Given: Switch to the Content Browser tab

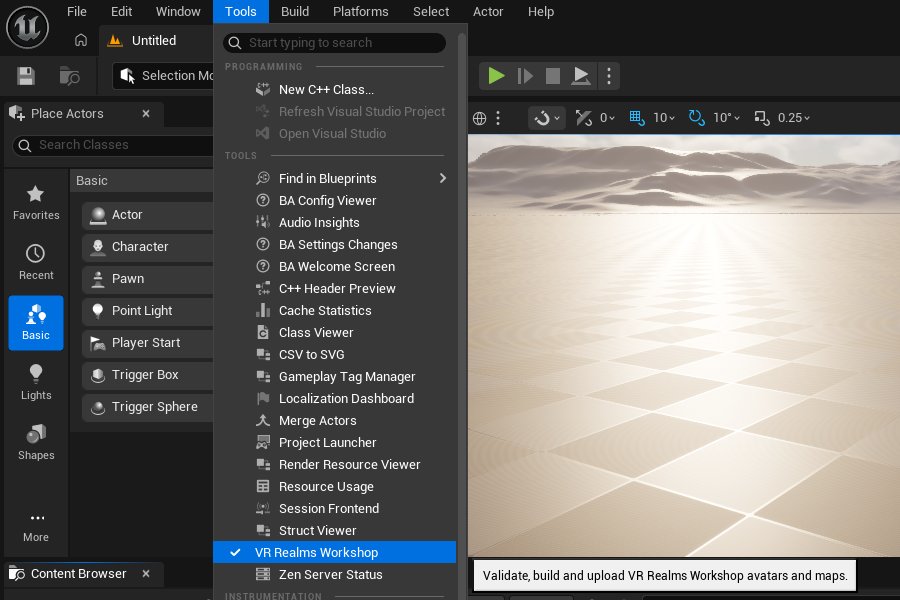Looking at the screenshot, I should [78, 574].
